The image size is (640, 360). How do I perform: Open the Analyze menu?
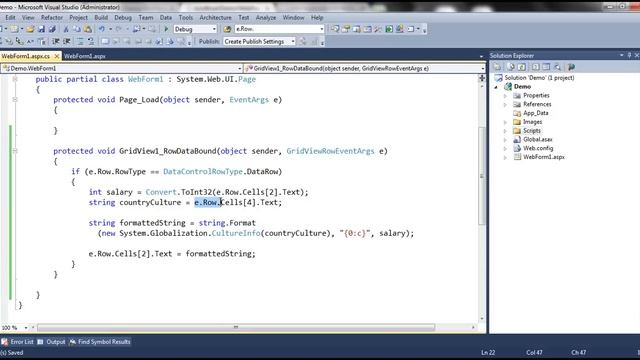pyautogui.click(x=266, y=18)
